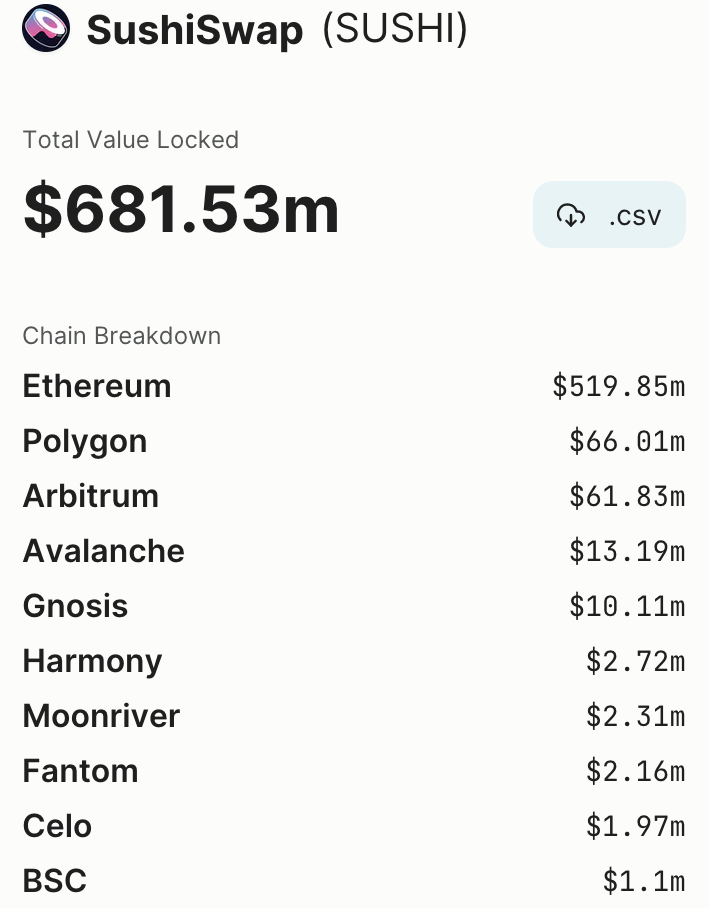
Task: Select the Celo chain entry
Action: click(57, 826)
